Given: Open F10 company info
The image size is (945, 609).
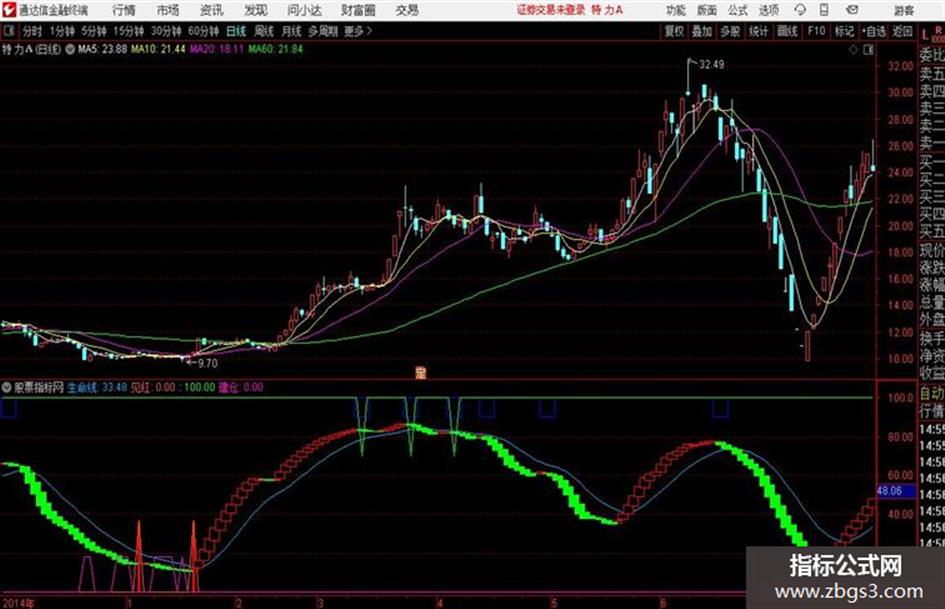Looking at the screenshot, I should [816, 31].
